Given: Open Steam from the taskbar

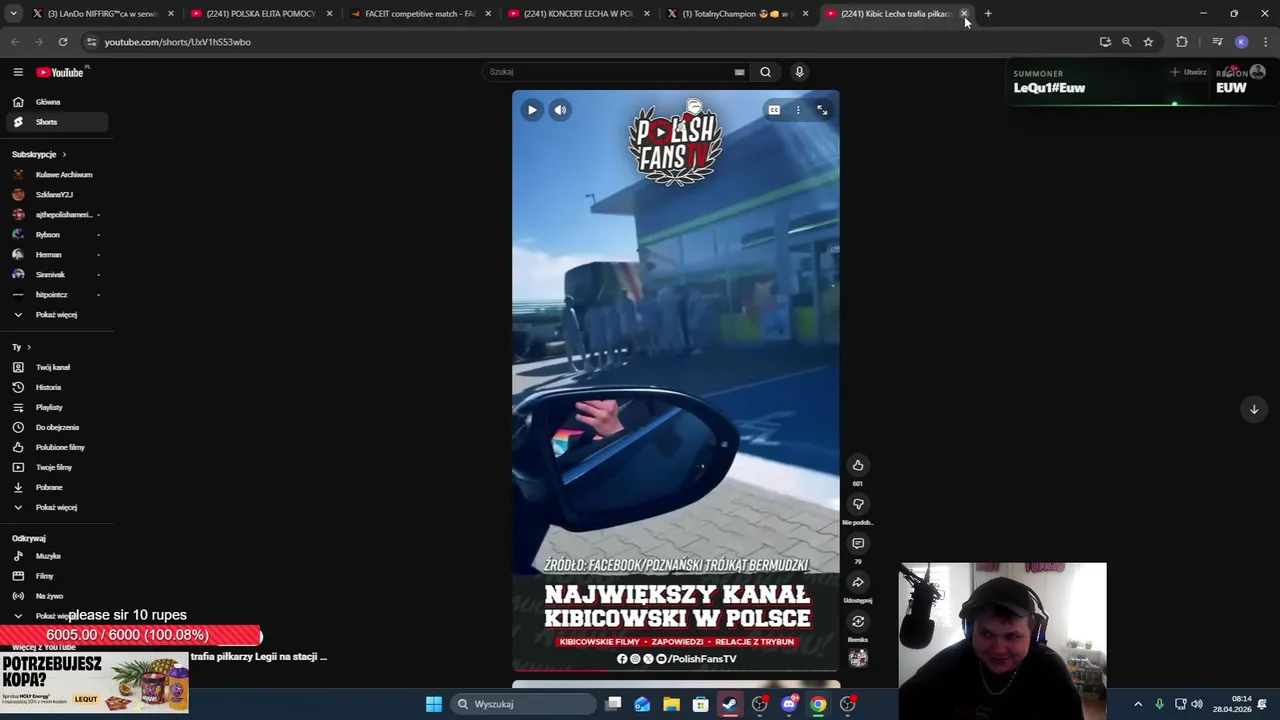Looking at the screenshot, I should point(730,704).
